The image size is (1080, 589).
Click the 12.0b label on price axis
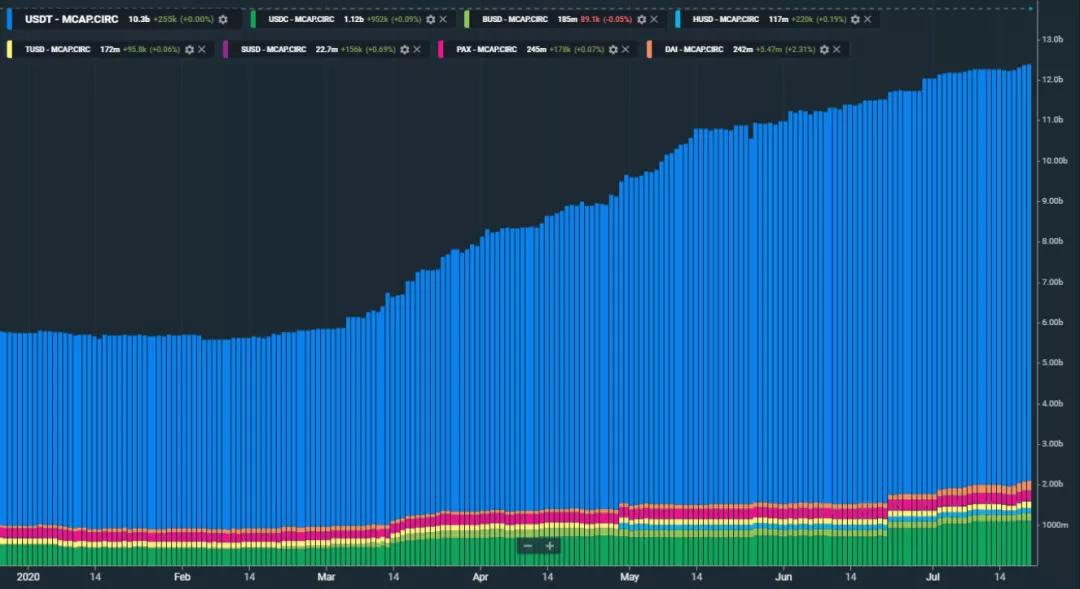[x=1052, y=80]
